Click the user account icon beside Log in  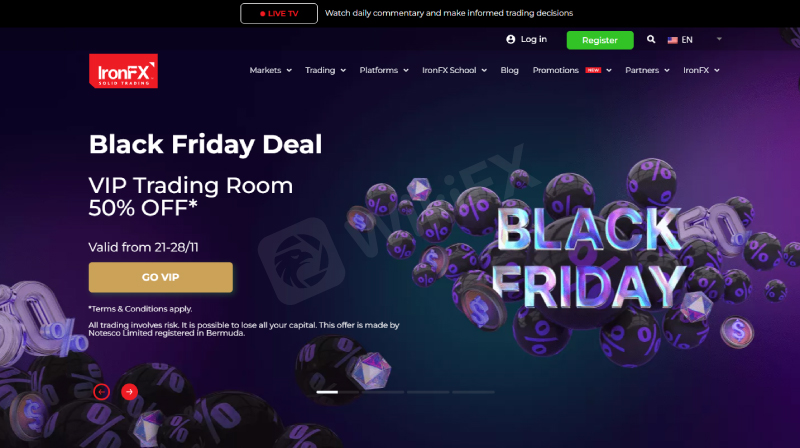[510, 39]
